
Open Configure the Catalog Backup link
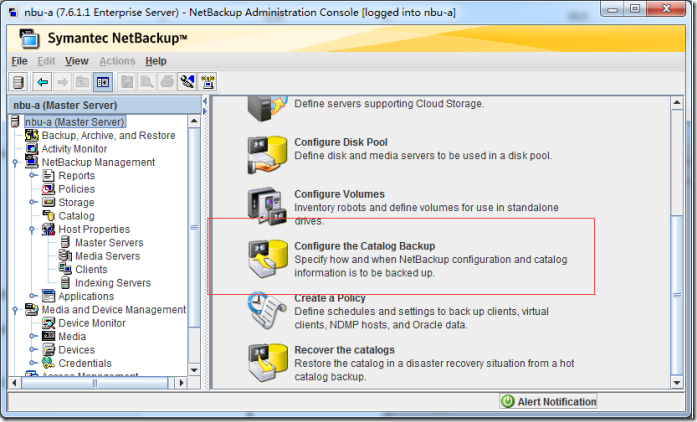pyautogui.click(x=365, y=246)
